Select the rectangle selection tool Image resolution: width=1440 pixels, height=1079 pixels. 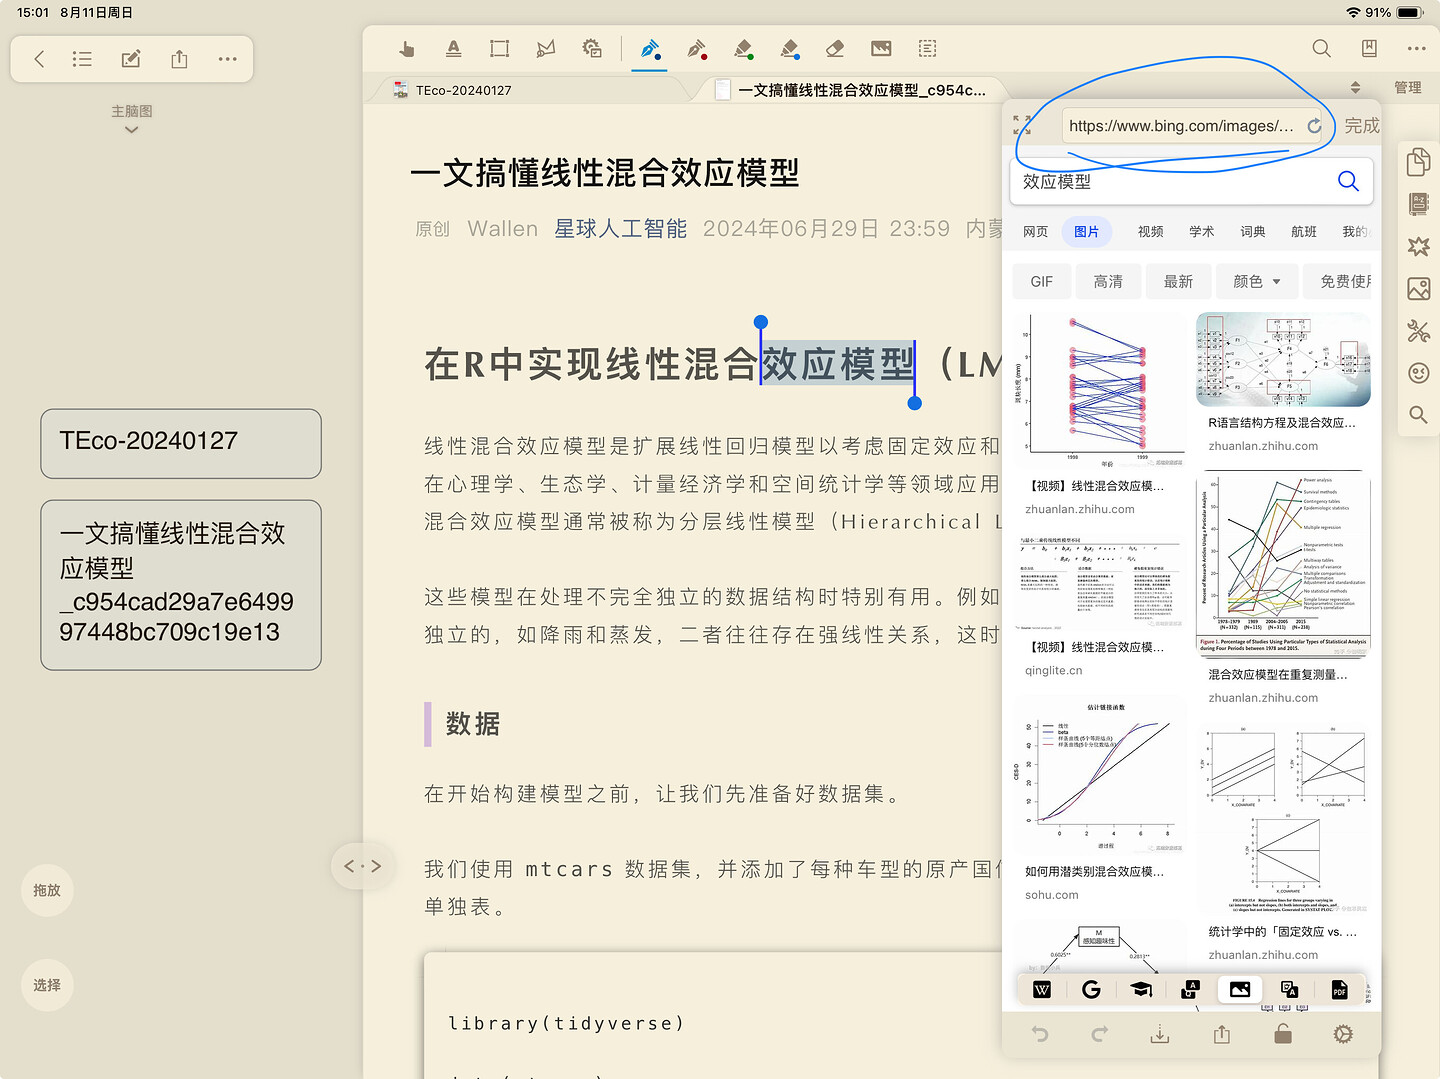click(499, 48)
